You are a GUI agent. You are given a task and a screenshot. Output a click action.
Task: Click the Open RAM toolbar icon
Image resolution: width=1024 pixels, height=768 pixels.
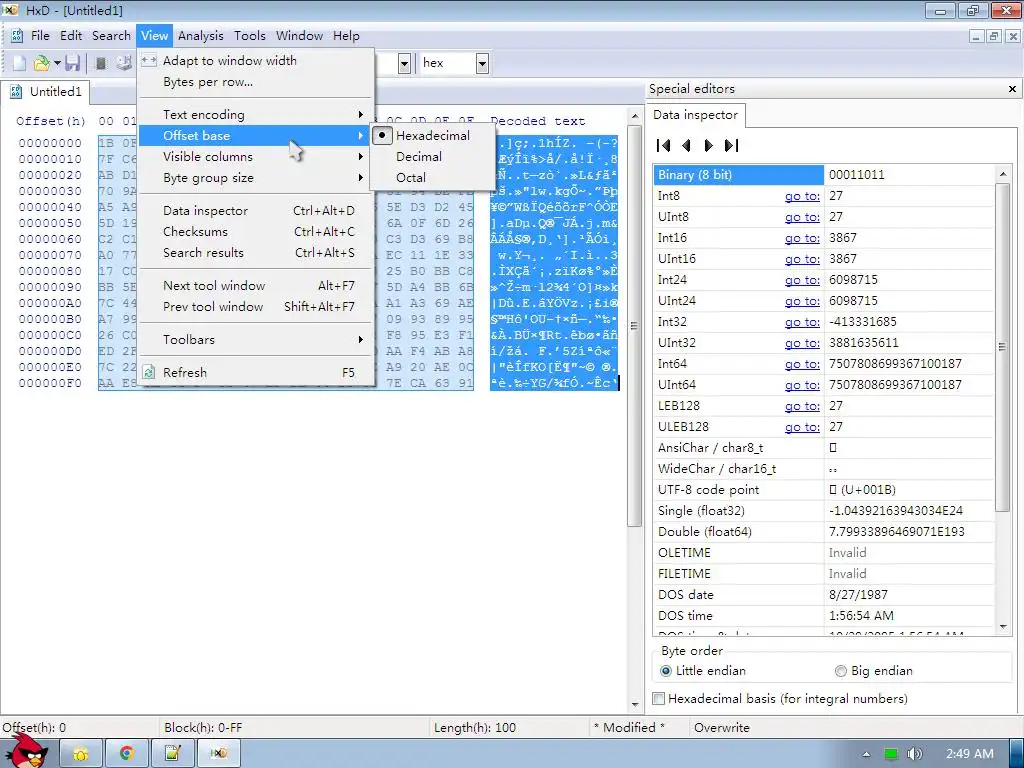[x=101, y=63]
